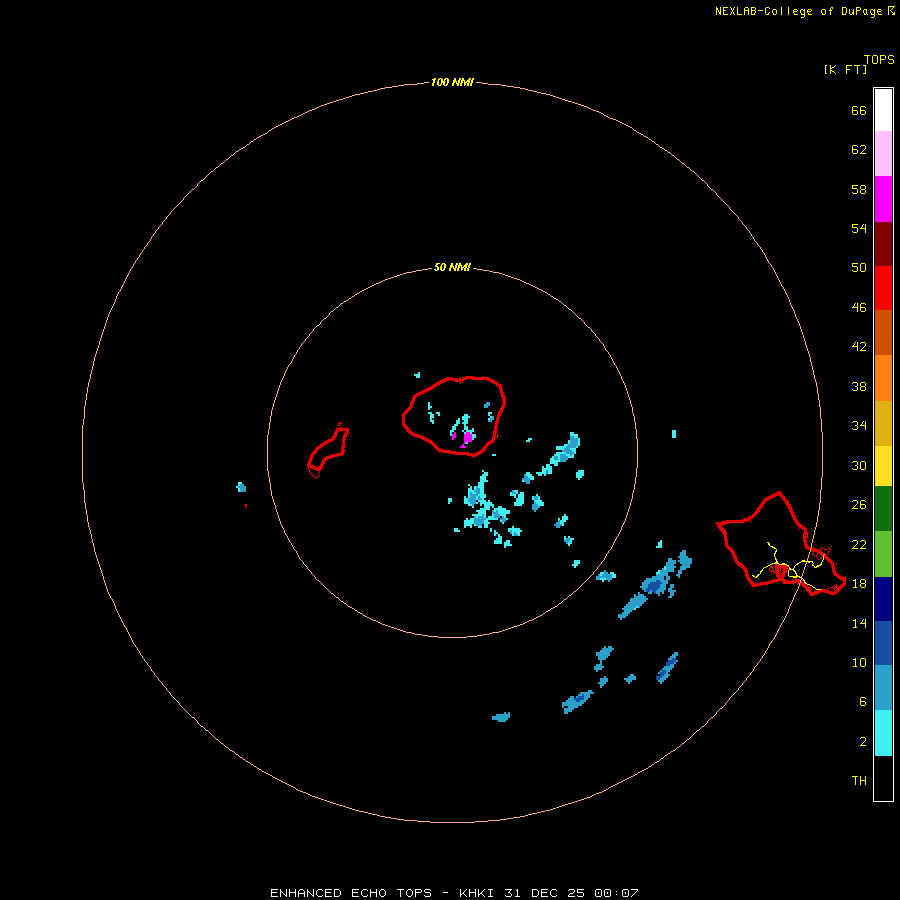Click the "50 NMI" range ring label
The width and height of the screenshot is (900, 900).
pos(452,267)
